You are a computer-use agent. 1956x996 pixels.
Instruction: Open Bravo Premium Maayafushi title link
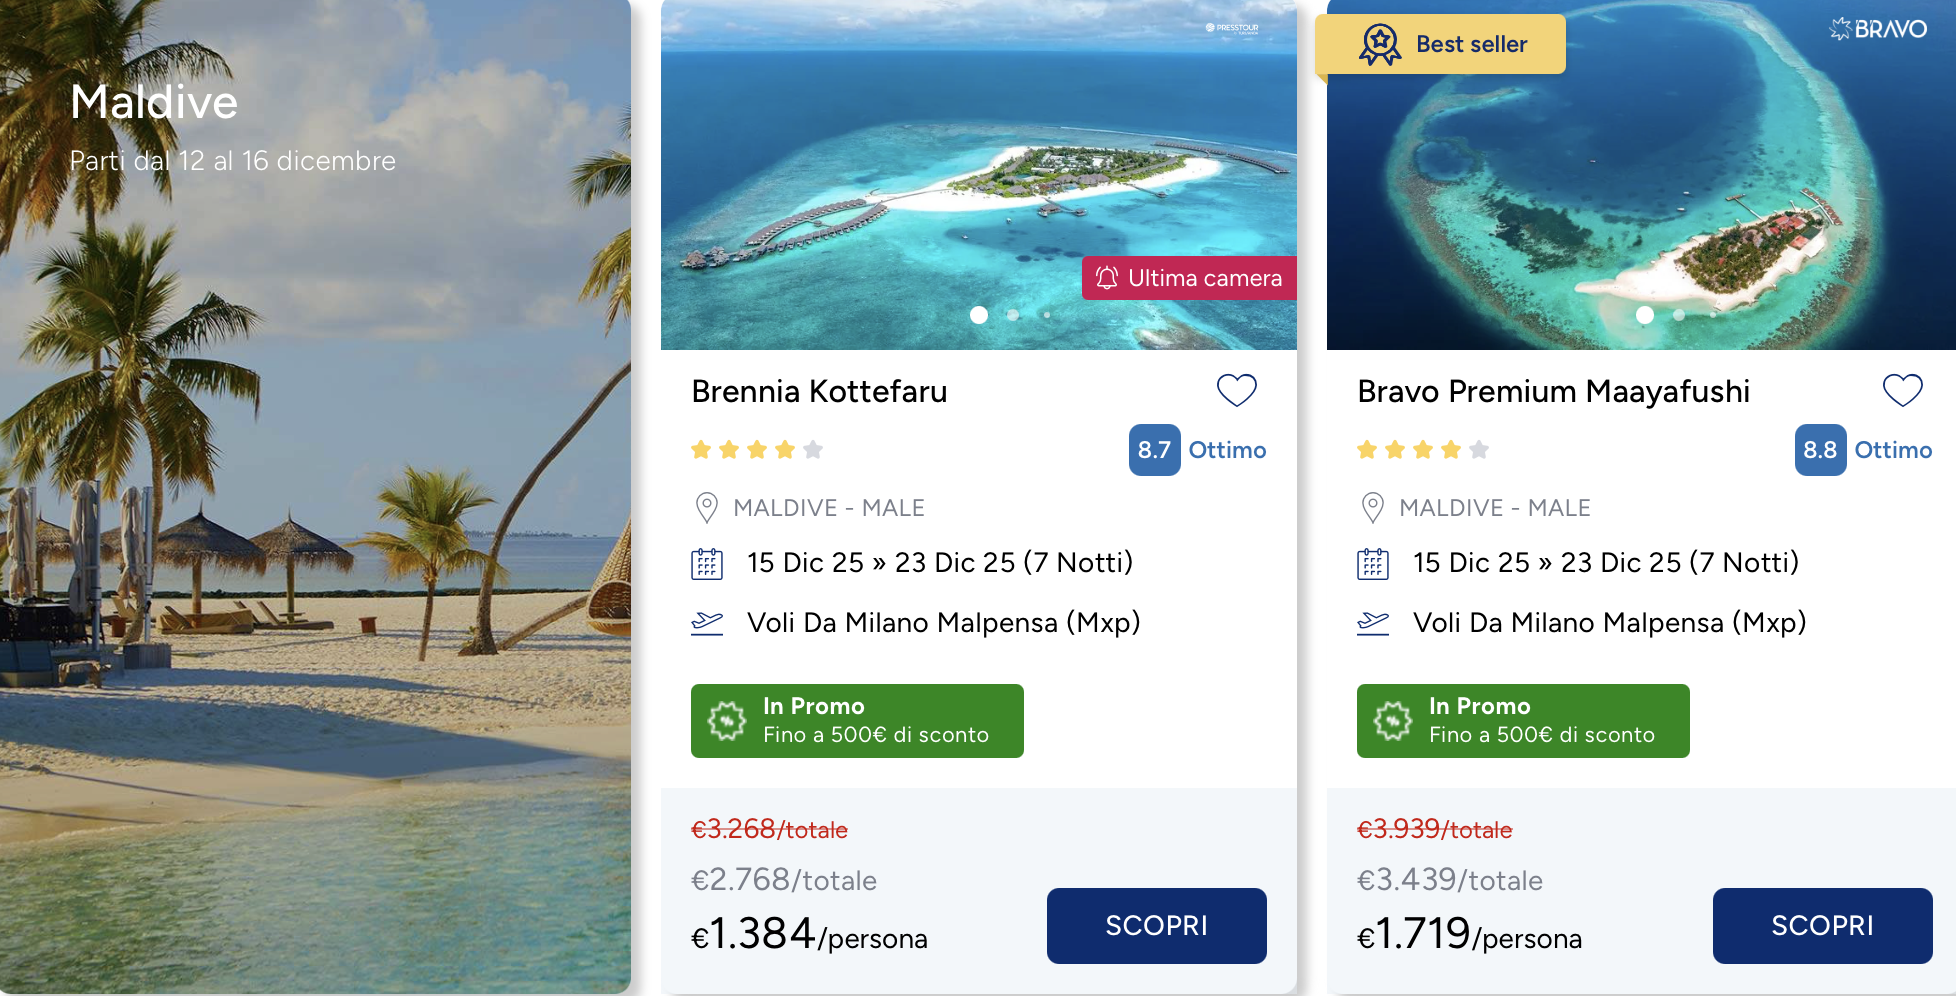click(x=1553, y=391)
